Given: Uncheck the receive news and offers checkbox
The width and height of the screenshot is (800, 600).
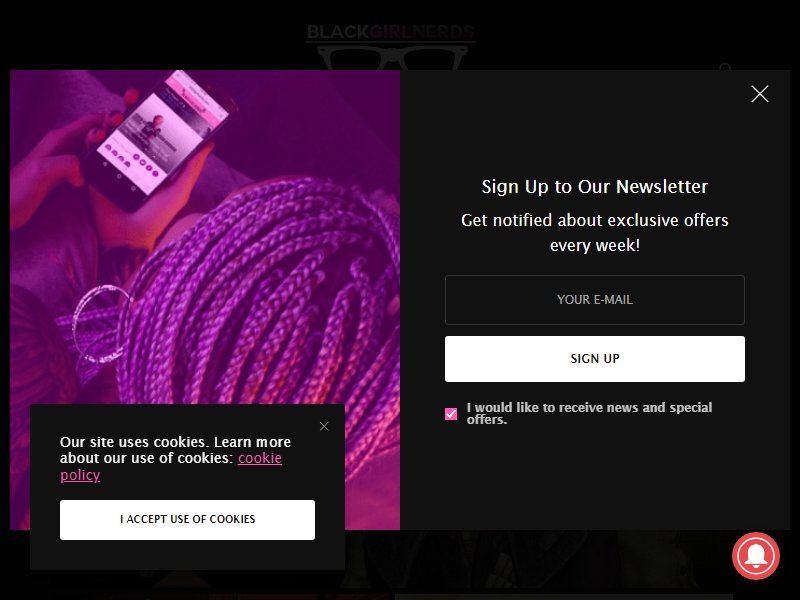Looking at the screenshot, I should 451,414.
